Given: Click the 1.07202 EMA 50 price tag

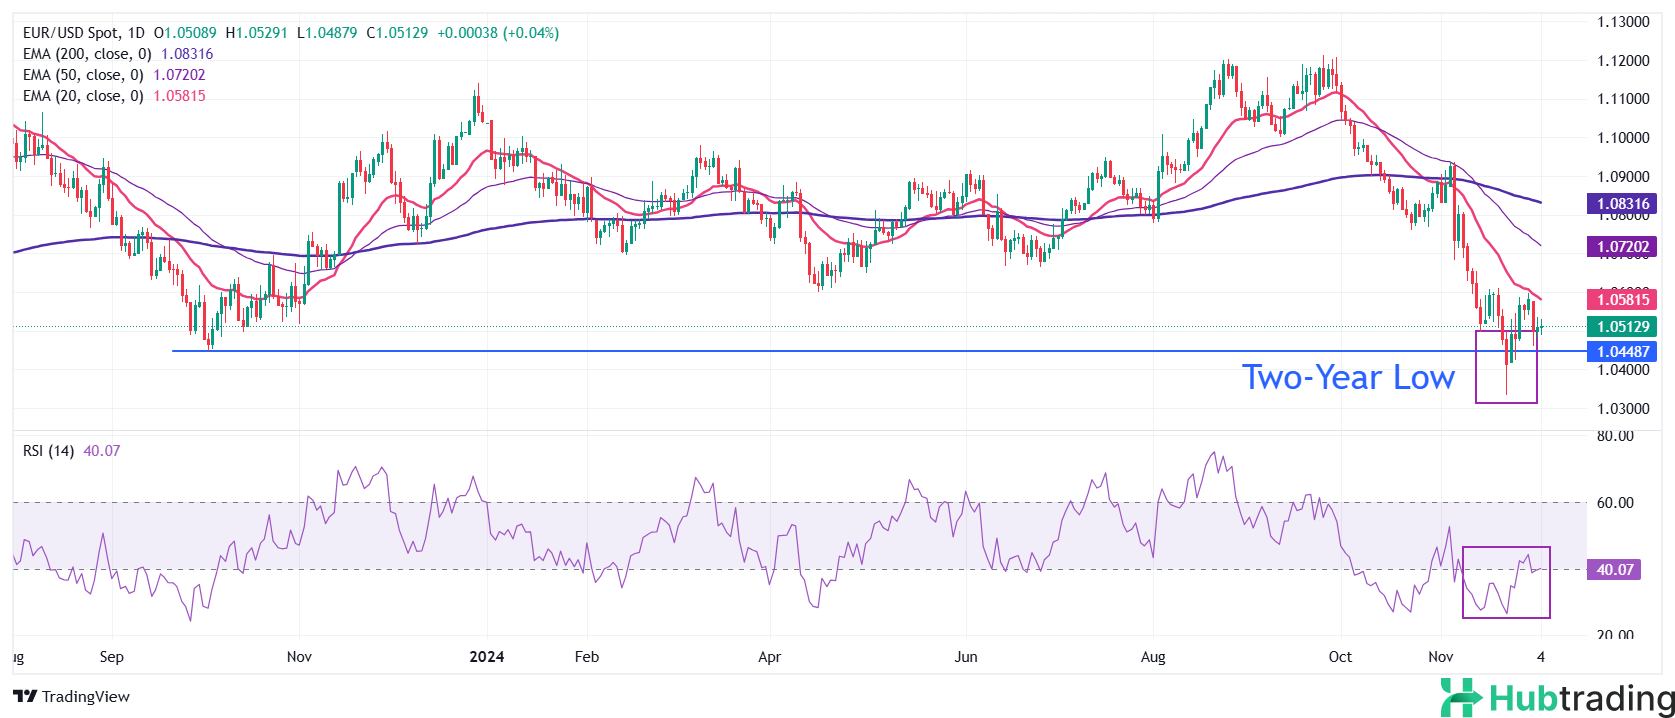Looking at the screenshot, I should pyautogui.click(x=1622, y=246).
